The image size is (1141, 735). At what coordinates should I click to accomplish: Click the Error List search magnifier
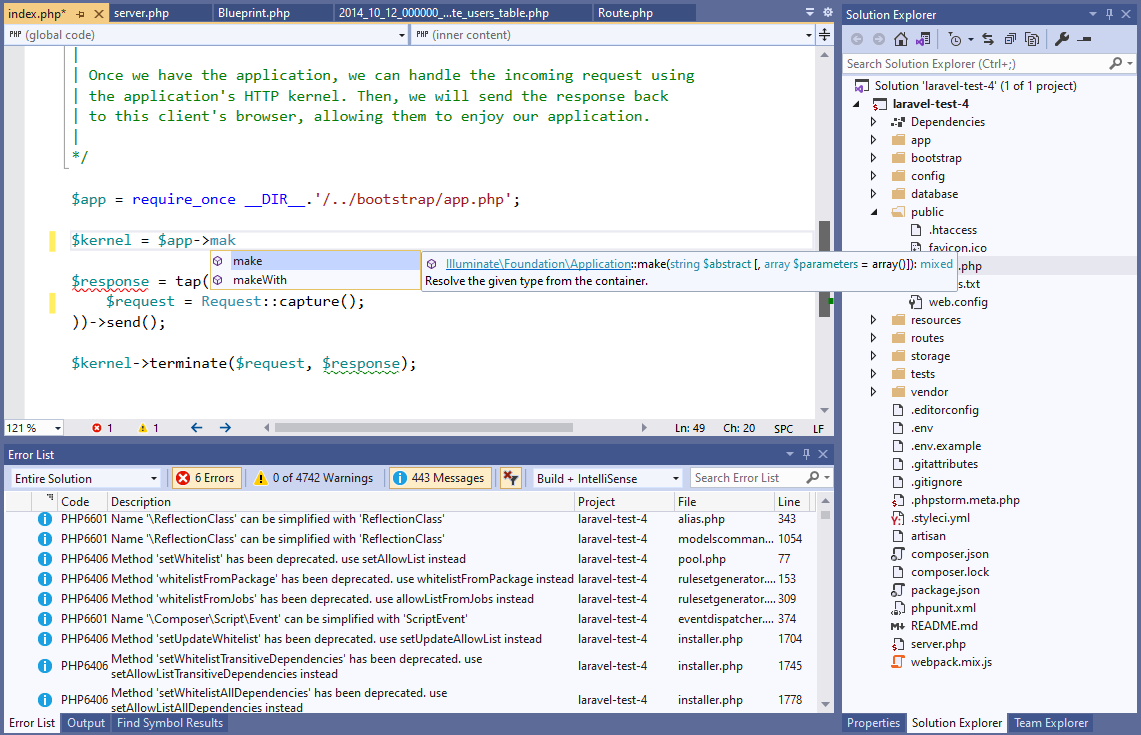pyautogui.click(x=813, y=477)
